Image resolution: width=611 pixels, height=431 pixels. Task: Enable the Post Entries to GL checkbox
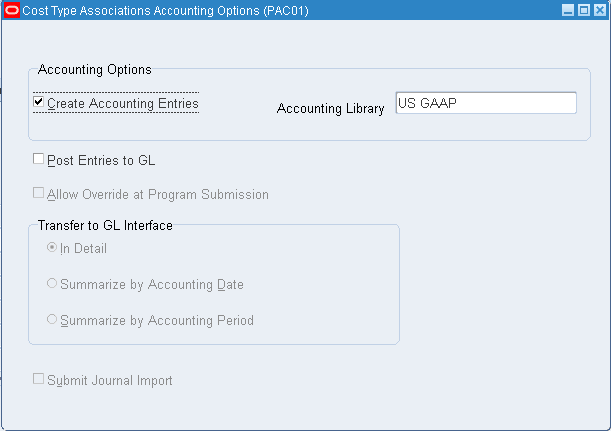pyautogui.click(x=39, y=159)
